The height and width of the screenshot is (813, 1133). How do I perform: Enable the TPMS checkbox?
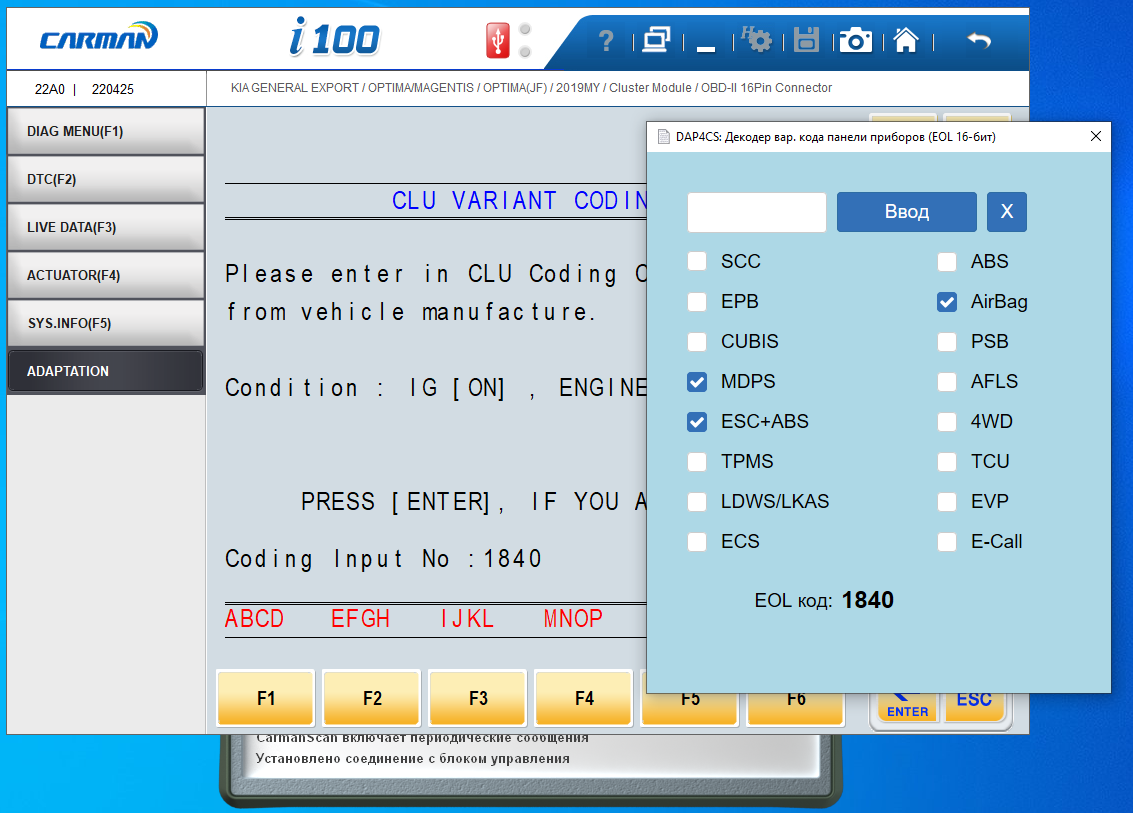click(697, 461)
